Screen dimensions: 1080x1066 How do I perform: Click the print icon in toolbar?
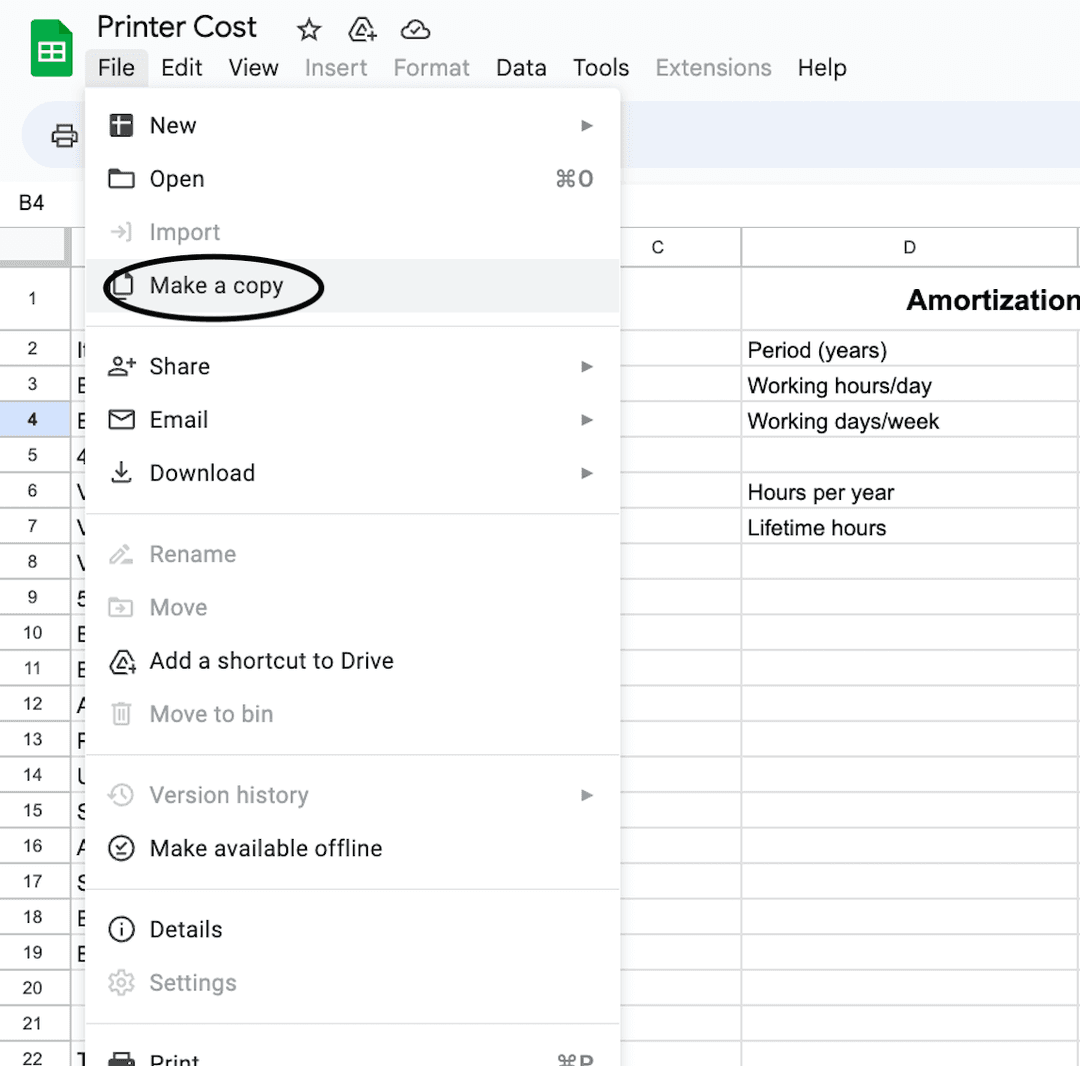coord(65,136)
